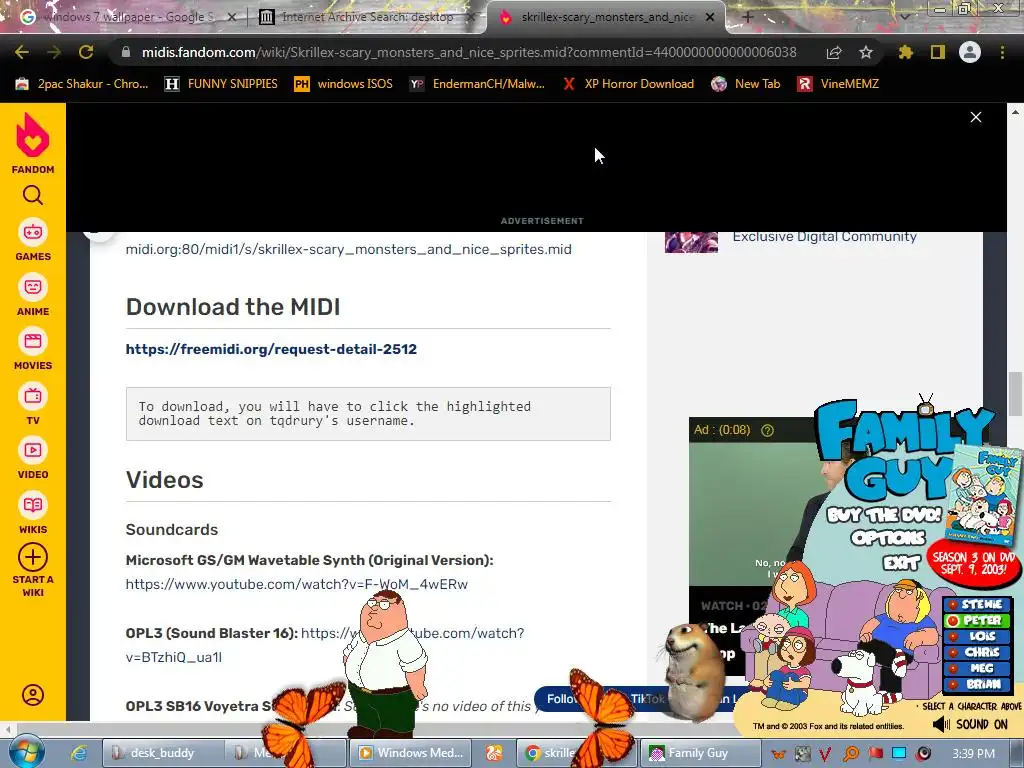Click the taskbar clock showing 3:39 PM

974,754
